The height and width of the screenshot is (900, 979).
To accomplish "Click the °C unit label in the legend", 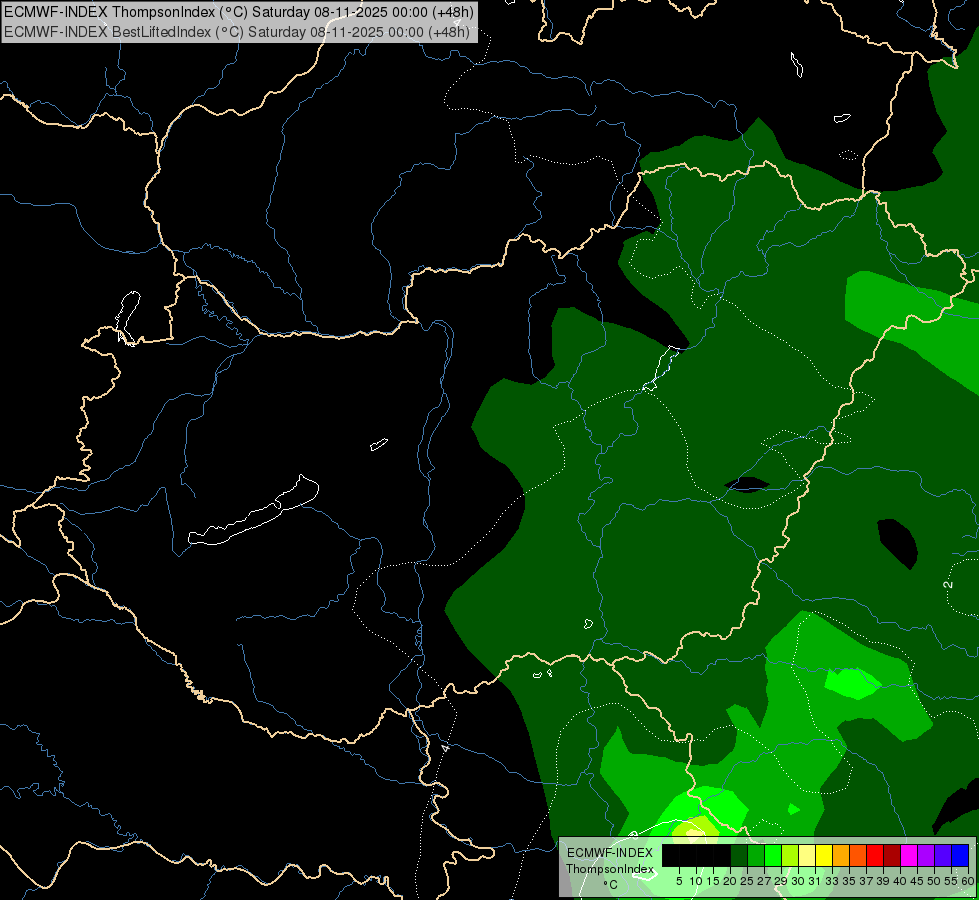I will click(611, 885).
